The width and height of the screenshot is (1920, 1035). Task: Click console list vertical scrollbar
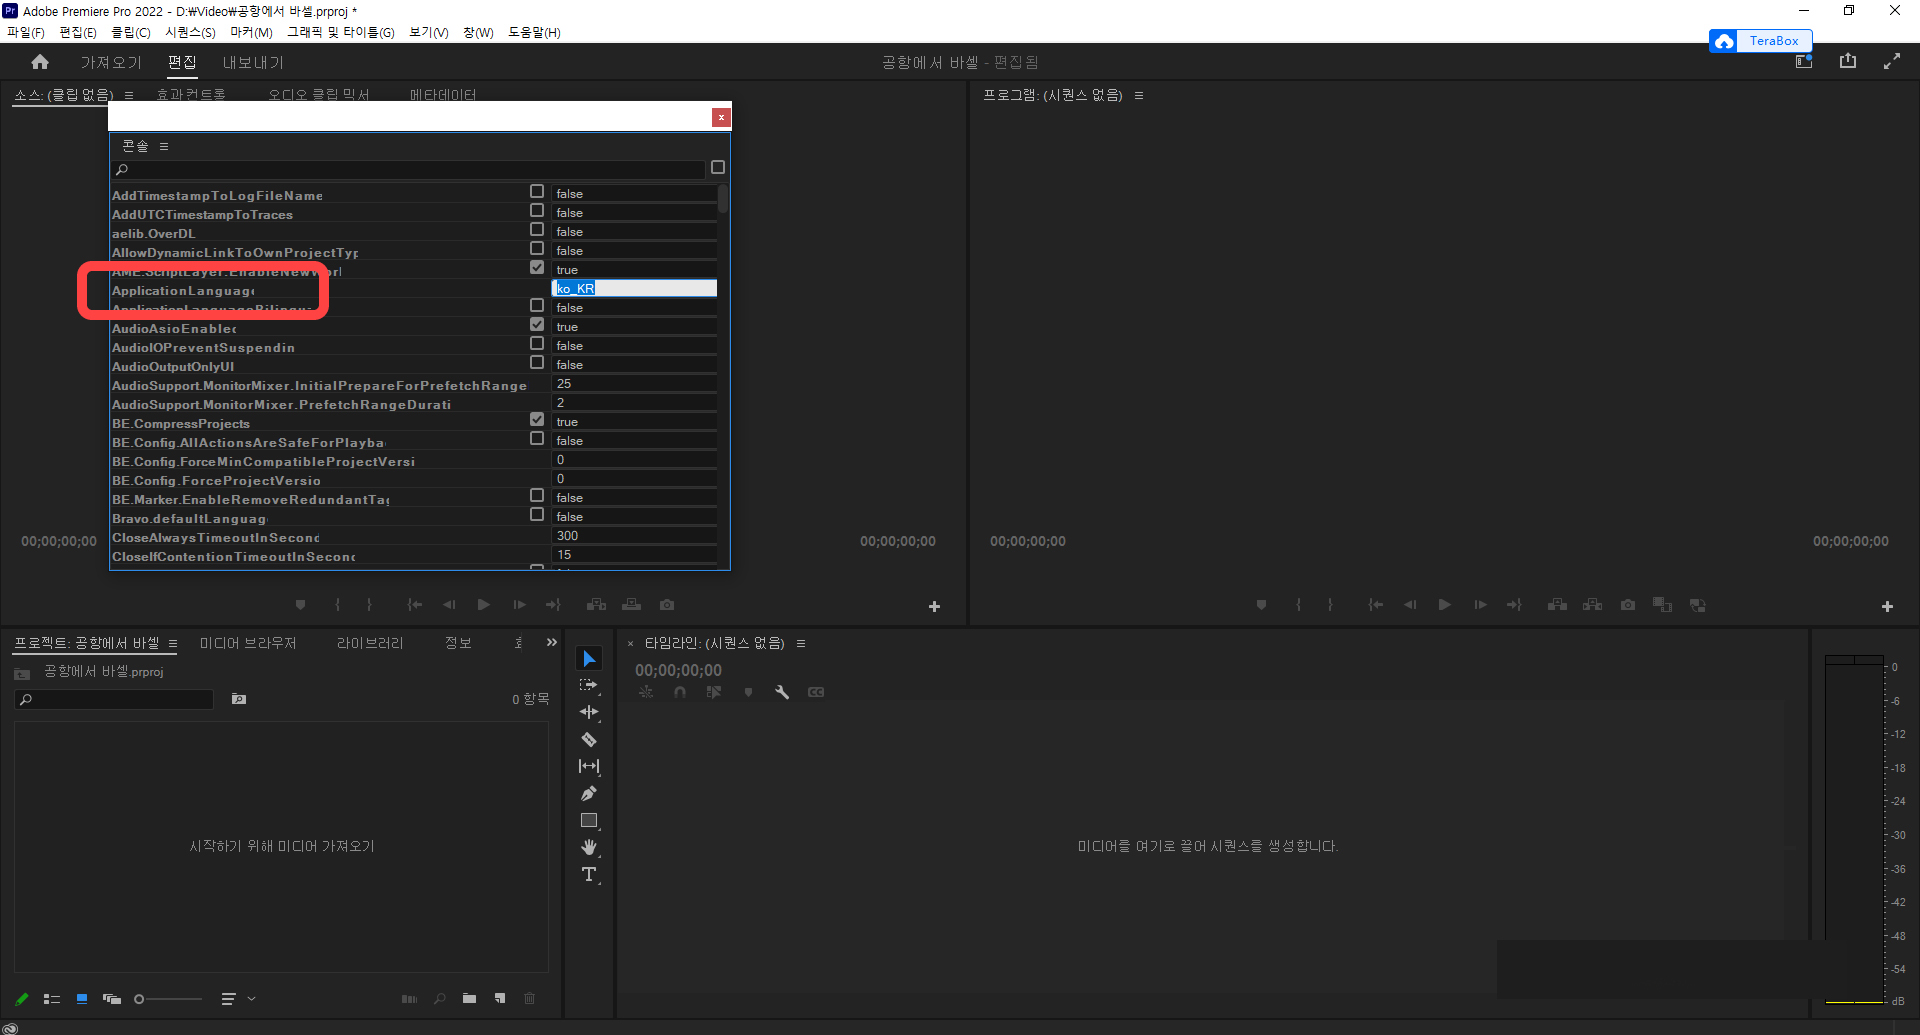pos(723,198)
